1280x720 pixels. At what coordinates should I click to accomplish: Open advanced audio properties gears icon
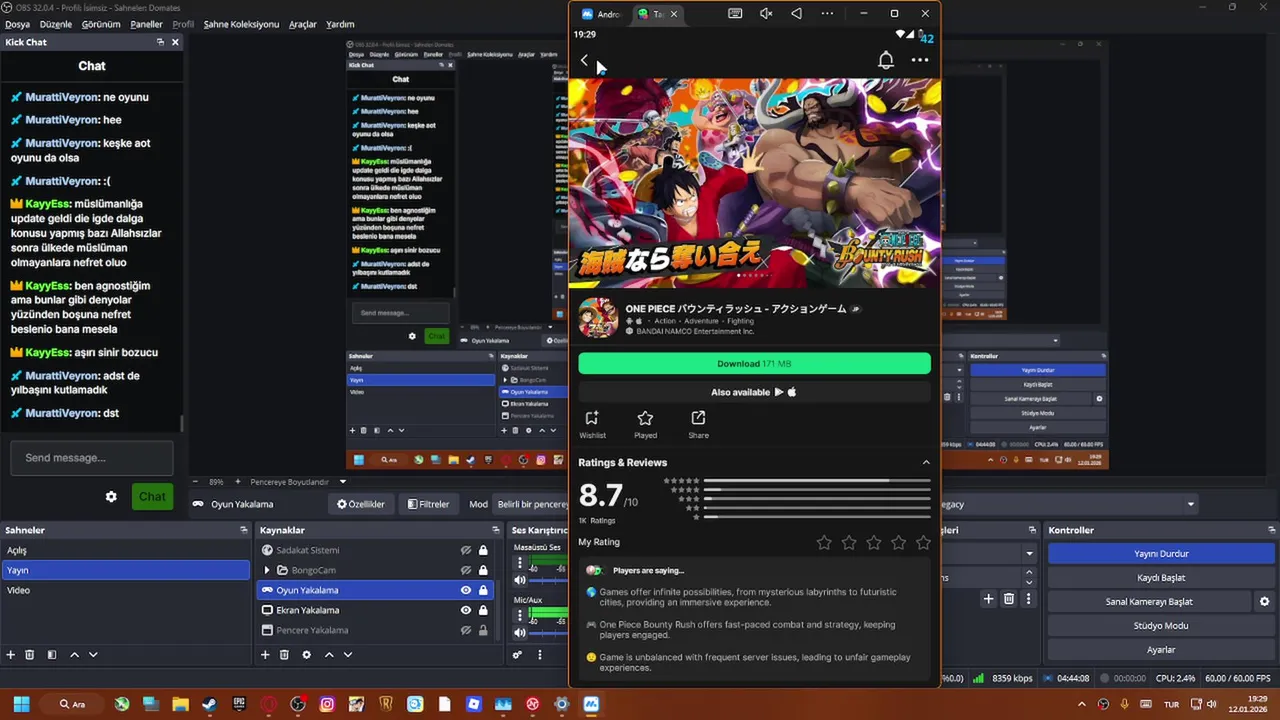point(517,655)
